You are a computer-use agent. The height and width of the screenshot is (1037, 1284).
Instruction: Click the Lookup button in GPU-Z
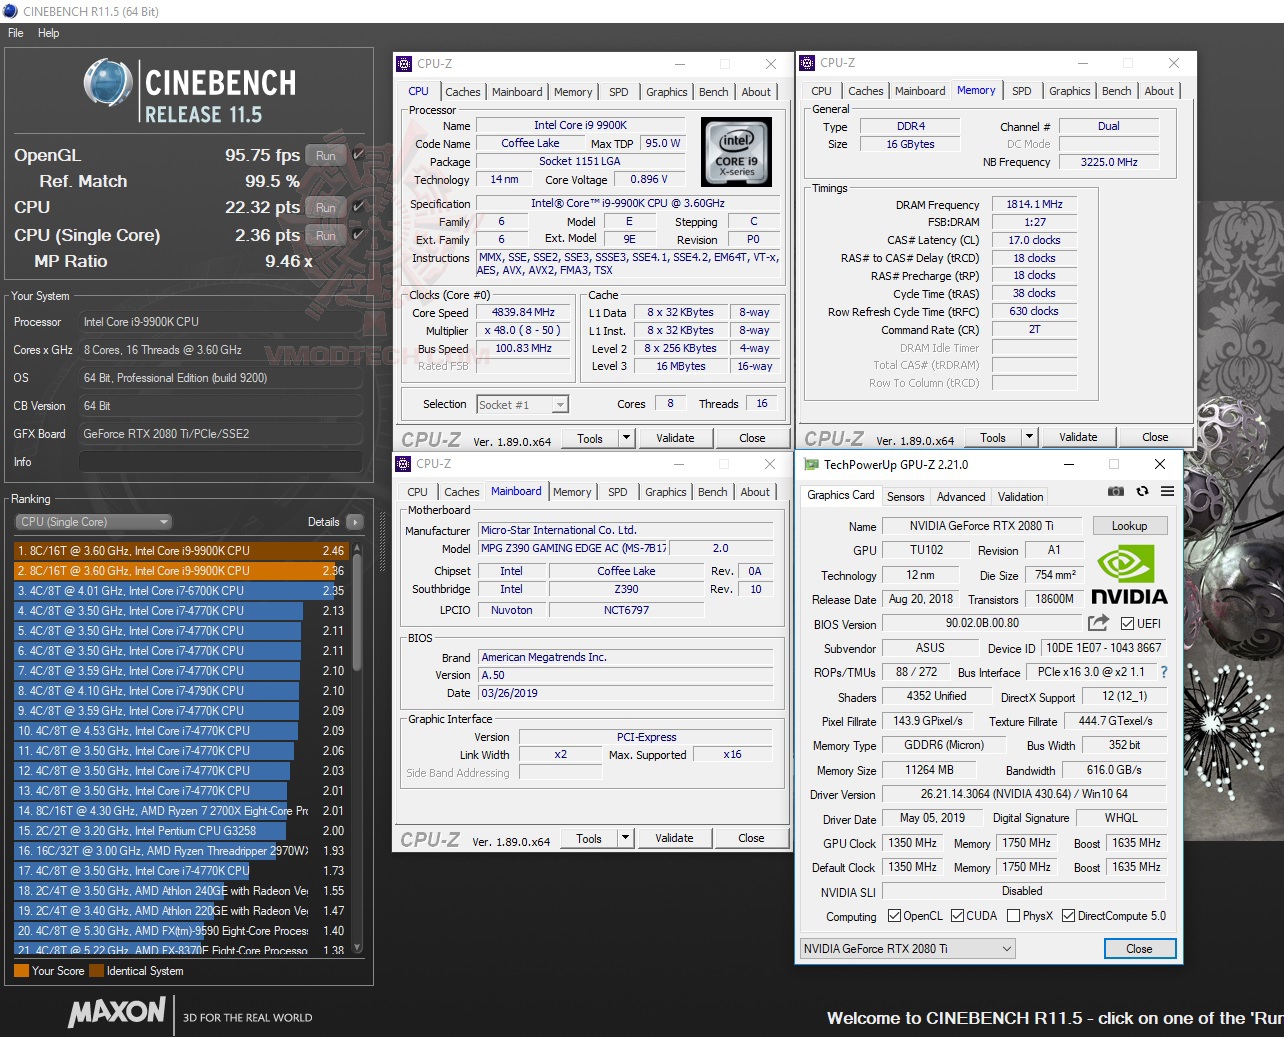pos(1130,525)
